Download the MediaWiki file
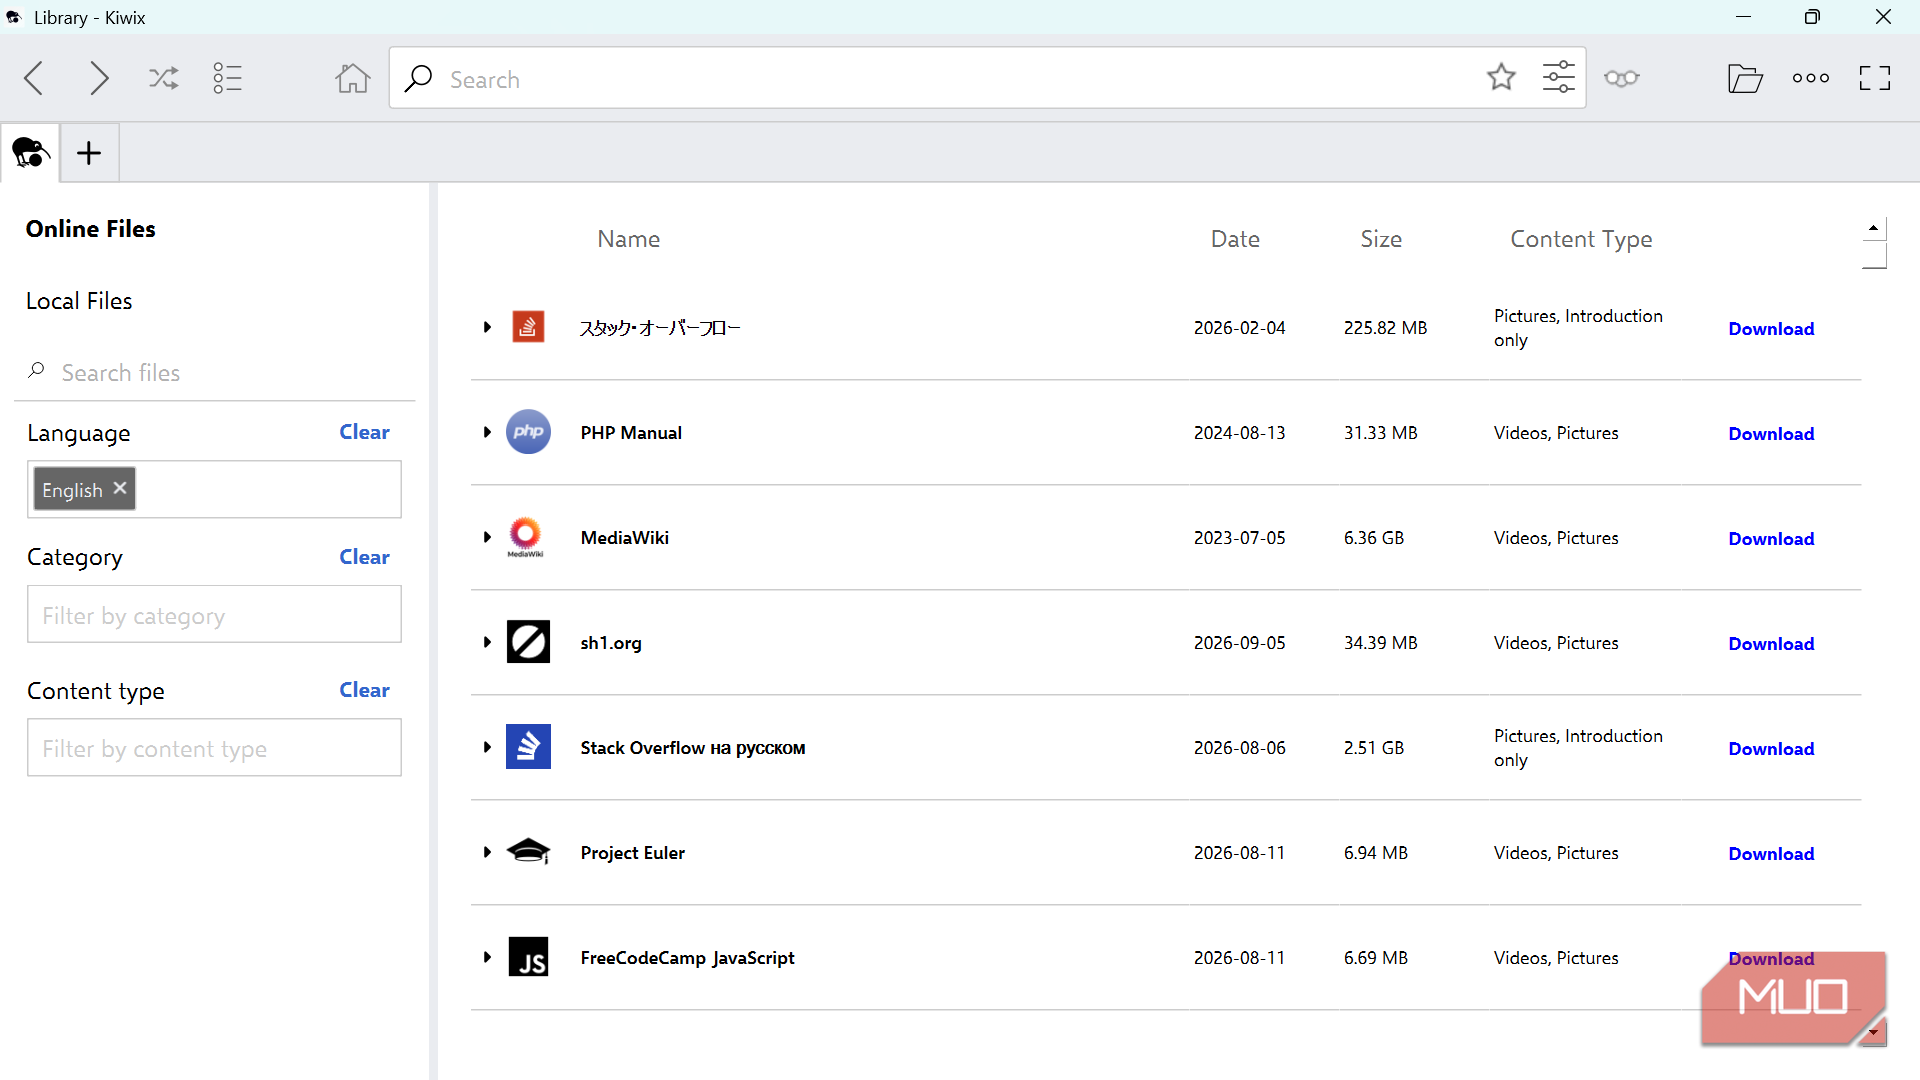Screen dimensions: 1920x1080 1771,539
